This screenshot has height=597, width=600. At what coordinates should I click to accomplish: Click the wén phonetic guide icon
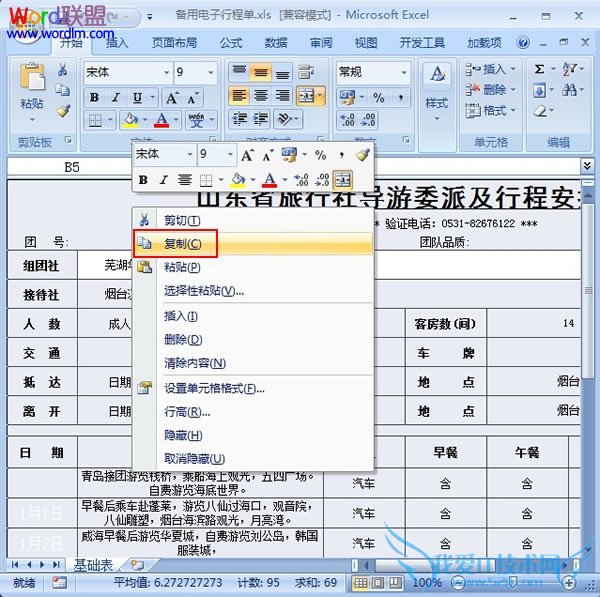196,120
